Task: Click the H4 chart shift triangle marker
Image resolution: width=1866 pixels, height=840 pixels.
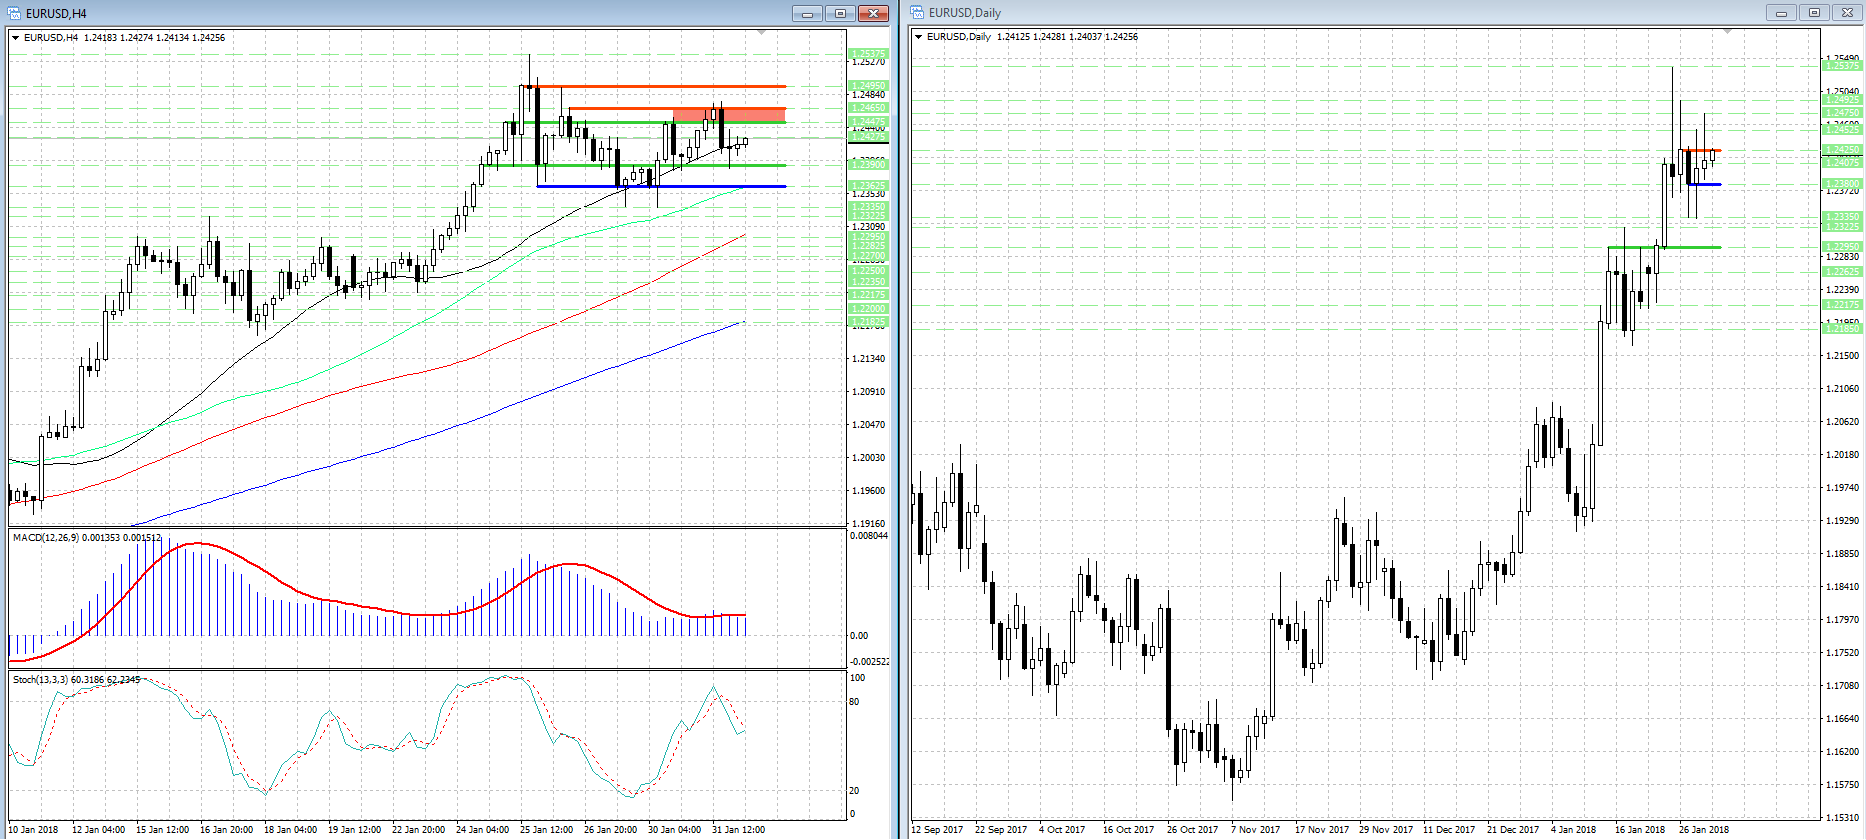Action: click(x=762, y=33)
